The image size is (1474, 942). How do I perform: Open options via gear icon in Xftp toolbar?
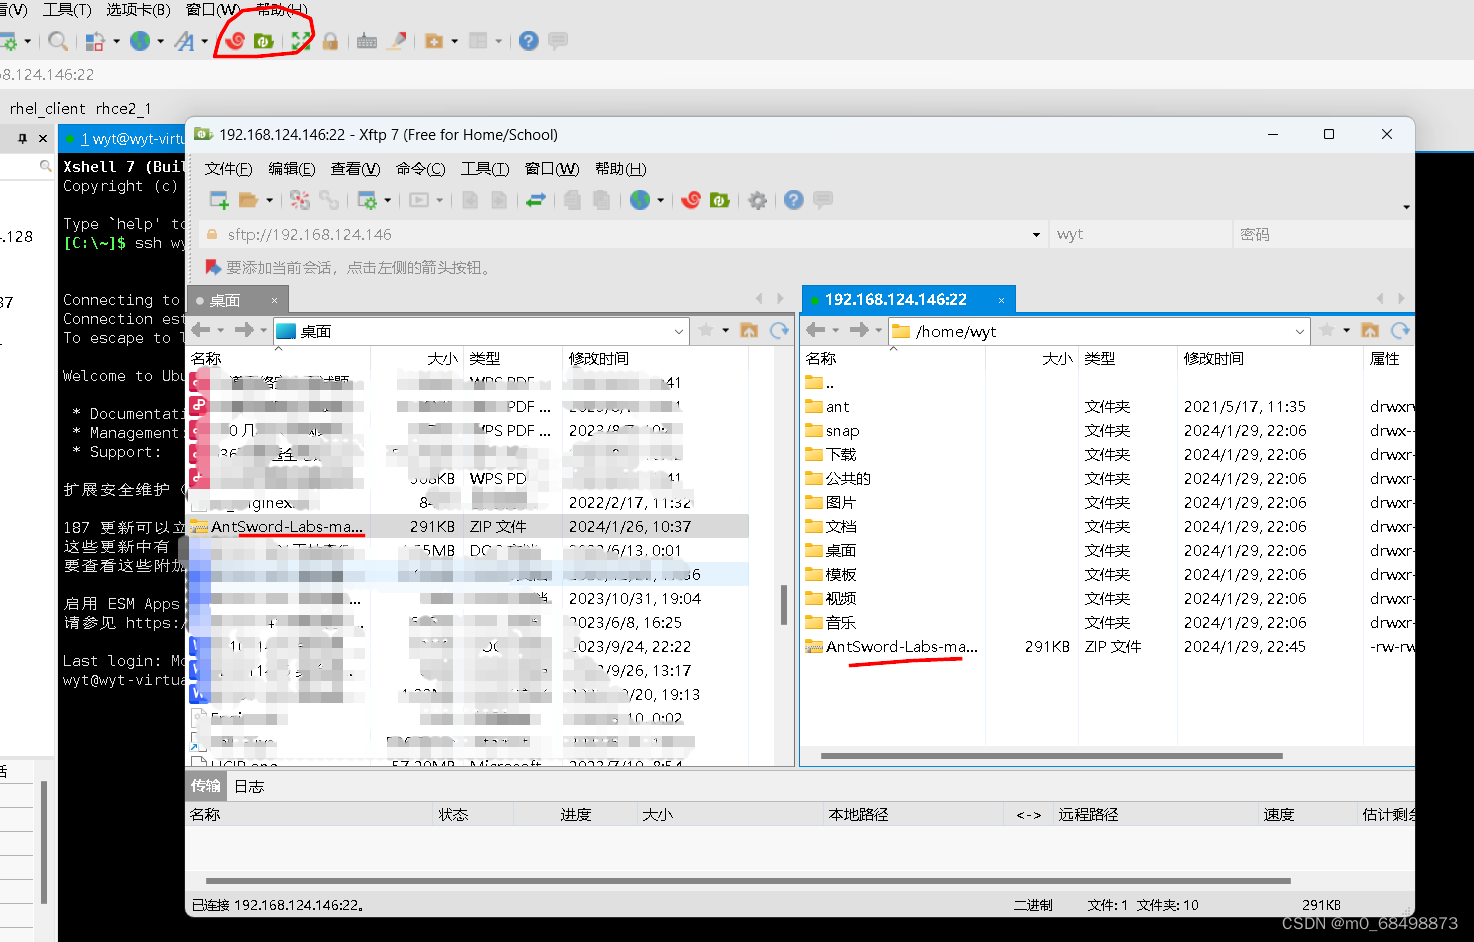tap(758, 200)
